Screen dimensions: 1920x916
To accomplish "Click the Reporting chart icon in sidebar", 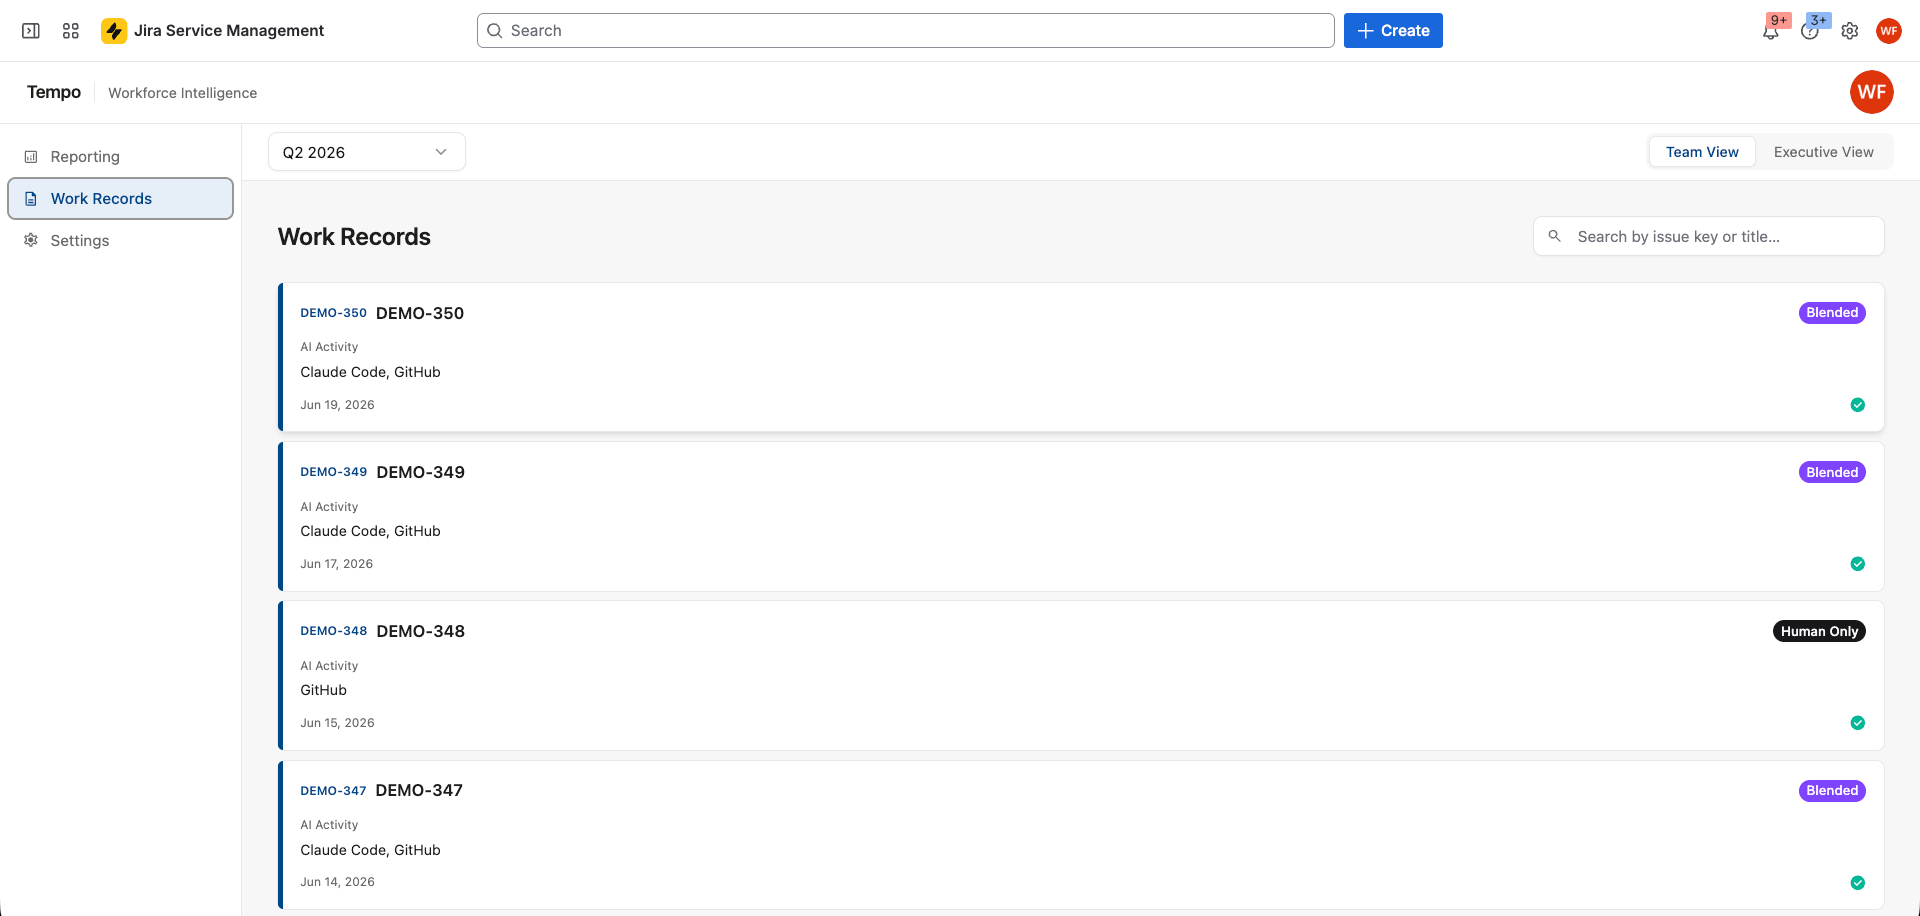I will (31, 157).
